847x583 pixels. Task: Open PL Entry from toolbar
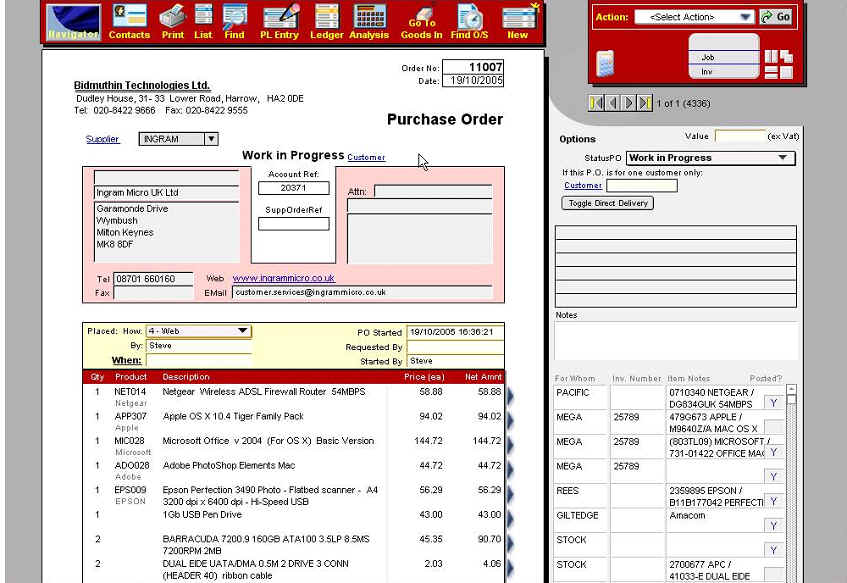point(279,22)
